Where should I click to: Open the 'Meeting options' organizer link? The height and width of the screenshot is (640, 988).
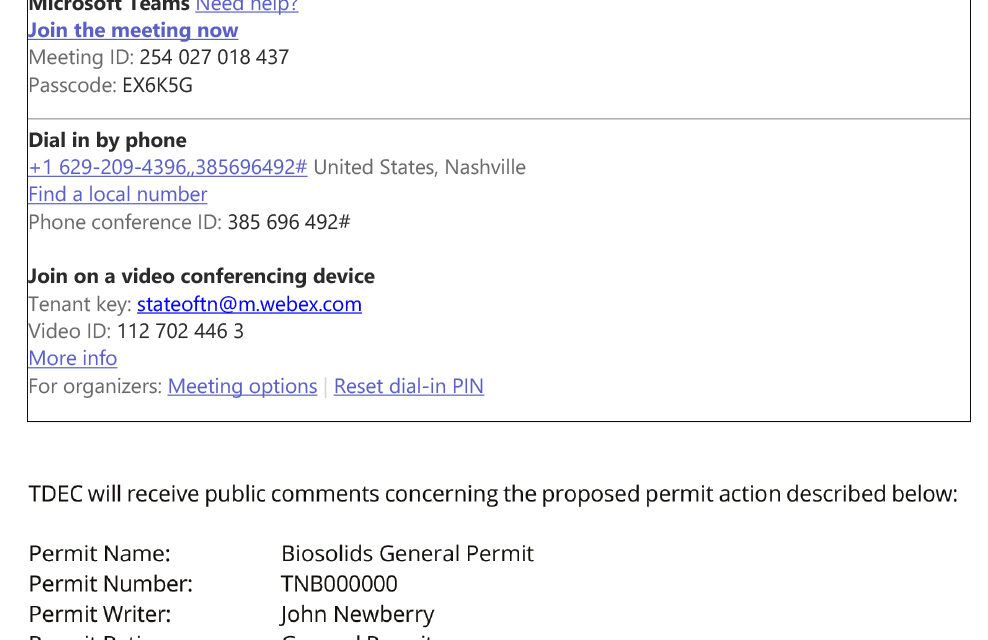(243, 386)
